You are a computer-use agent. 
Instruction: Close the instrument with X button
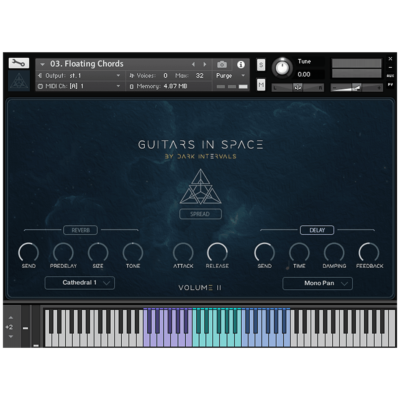click(390, 59)
